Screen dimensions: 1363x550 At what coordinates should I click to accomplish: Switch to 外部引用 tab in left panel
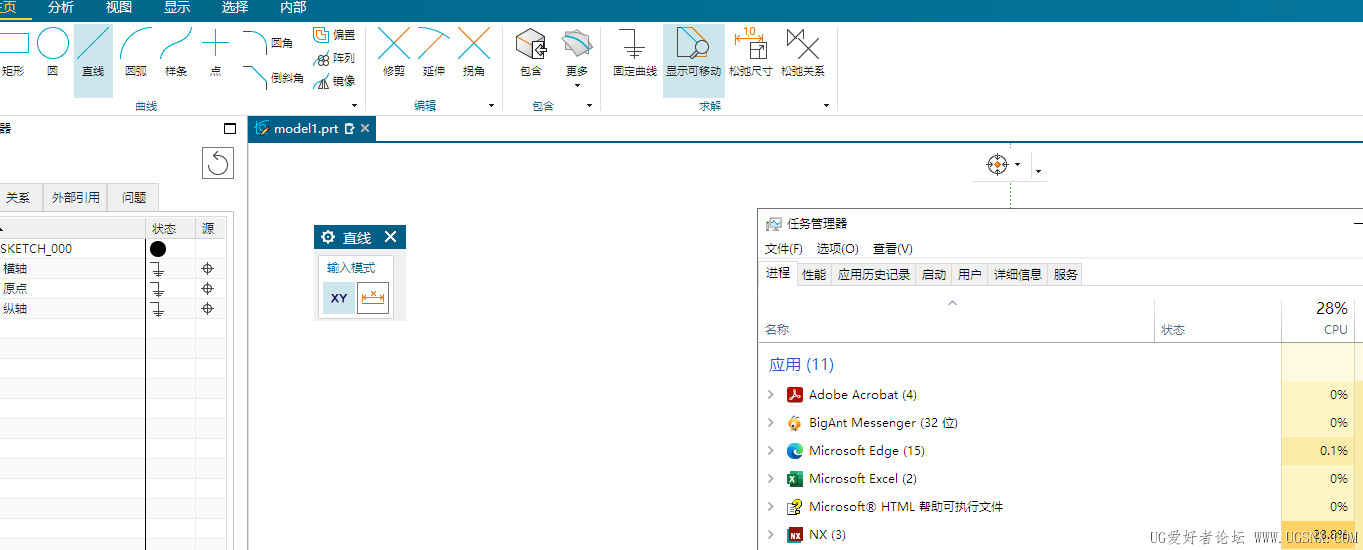tap(77, 198)
